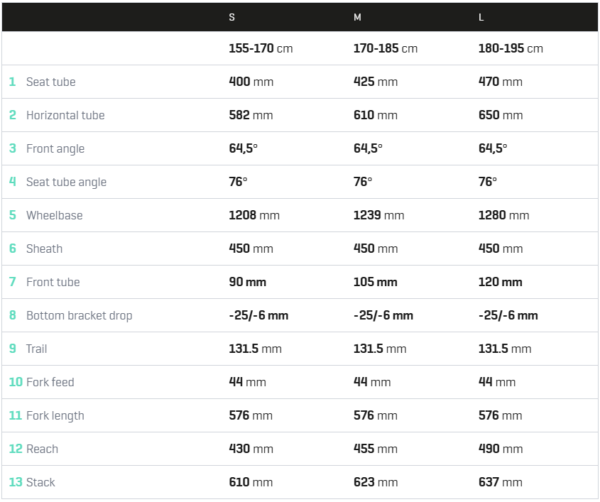This screenshot has height=502, width=600.
Task: Click the Seat tube angle label
Action: point(66,182)
